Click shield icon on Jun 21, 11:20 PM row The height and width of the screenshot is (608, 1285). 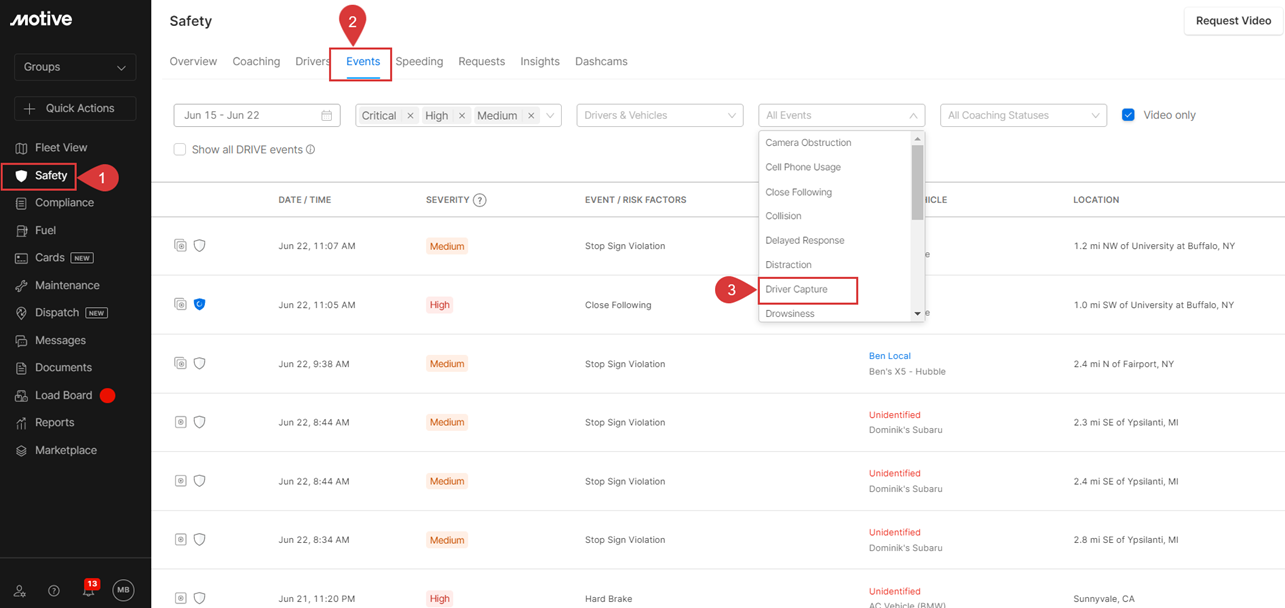[200, 599]
